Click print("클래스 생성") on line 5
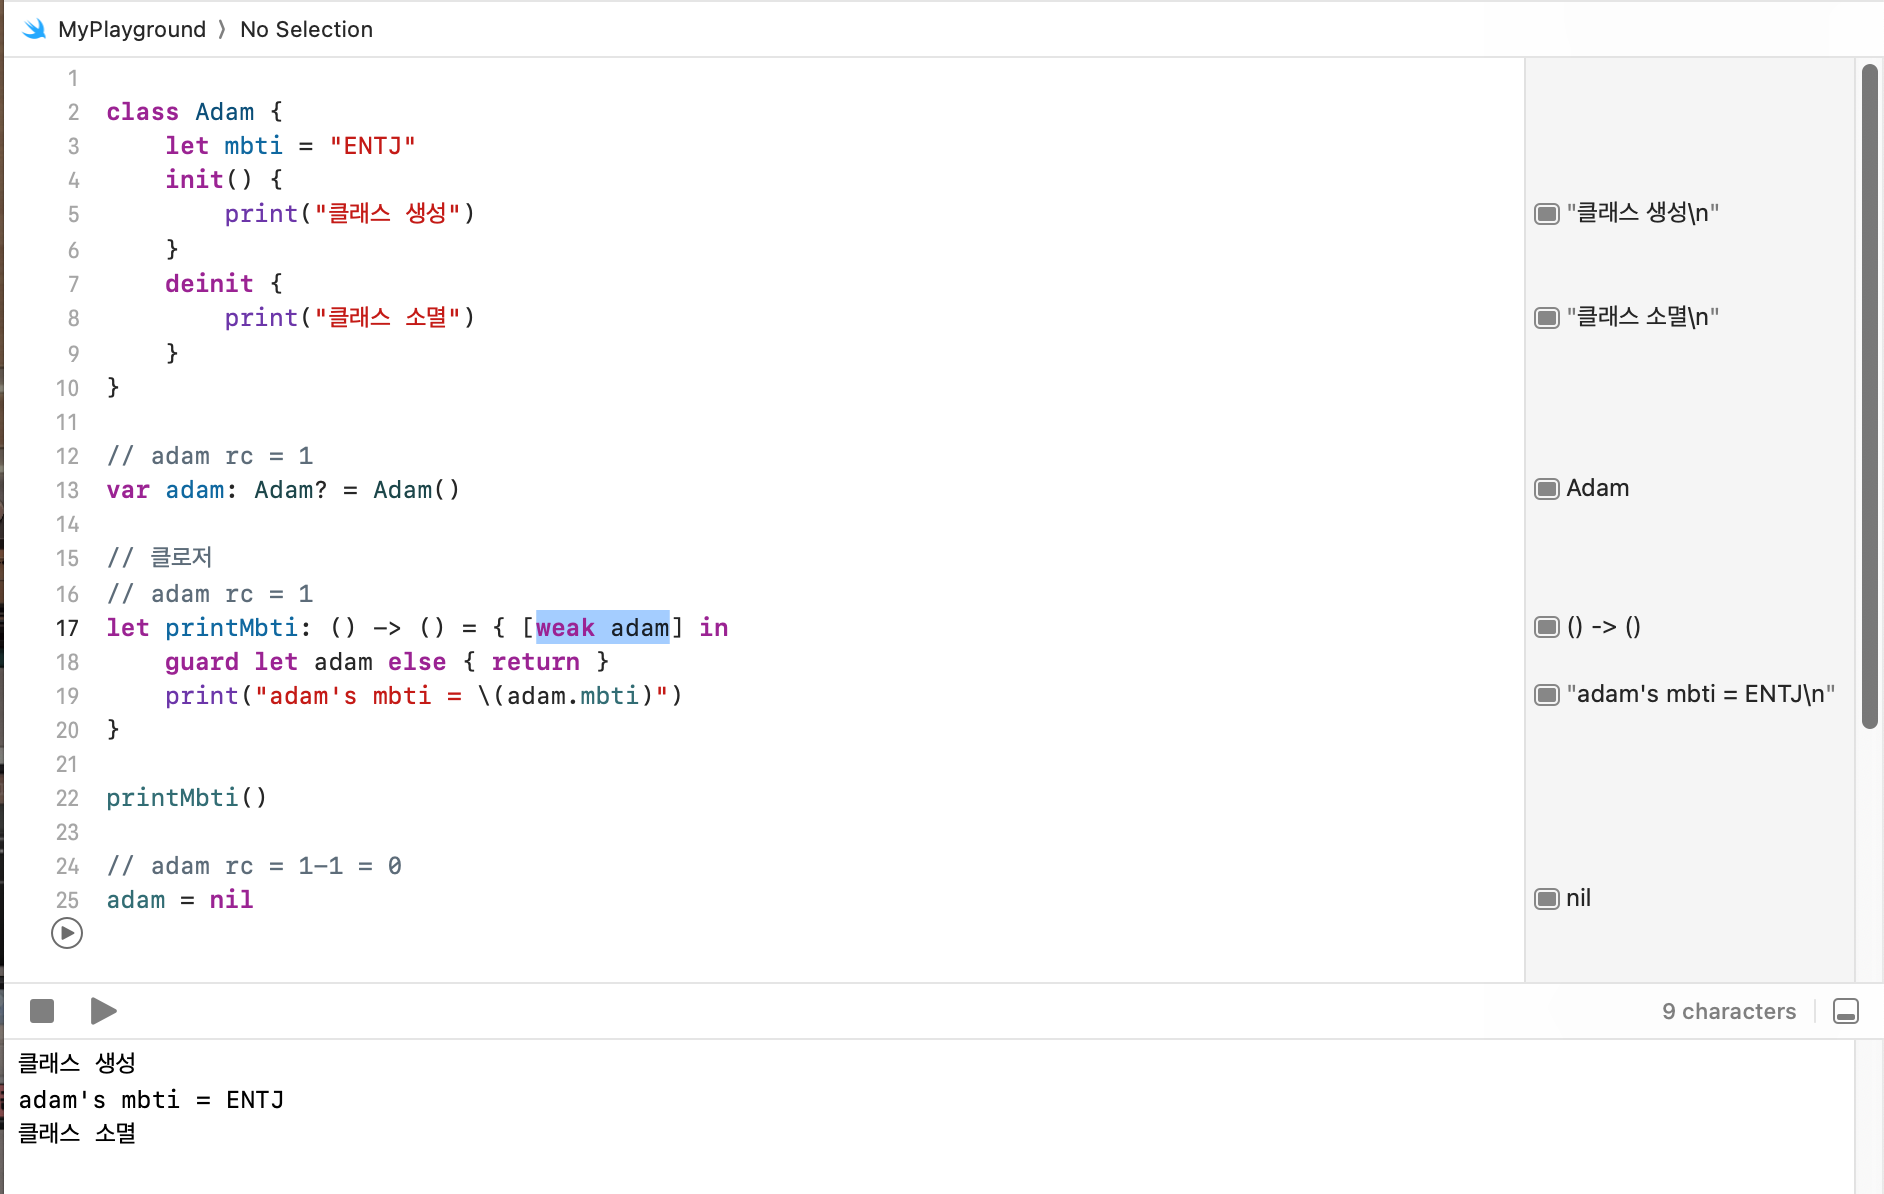The image size is (1884, 1194). pos(350,214)
